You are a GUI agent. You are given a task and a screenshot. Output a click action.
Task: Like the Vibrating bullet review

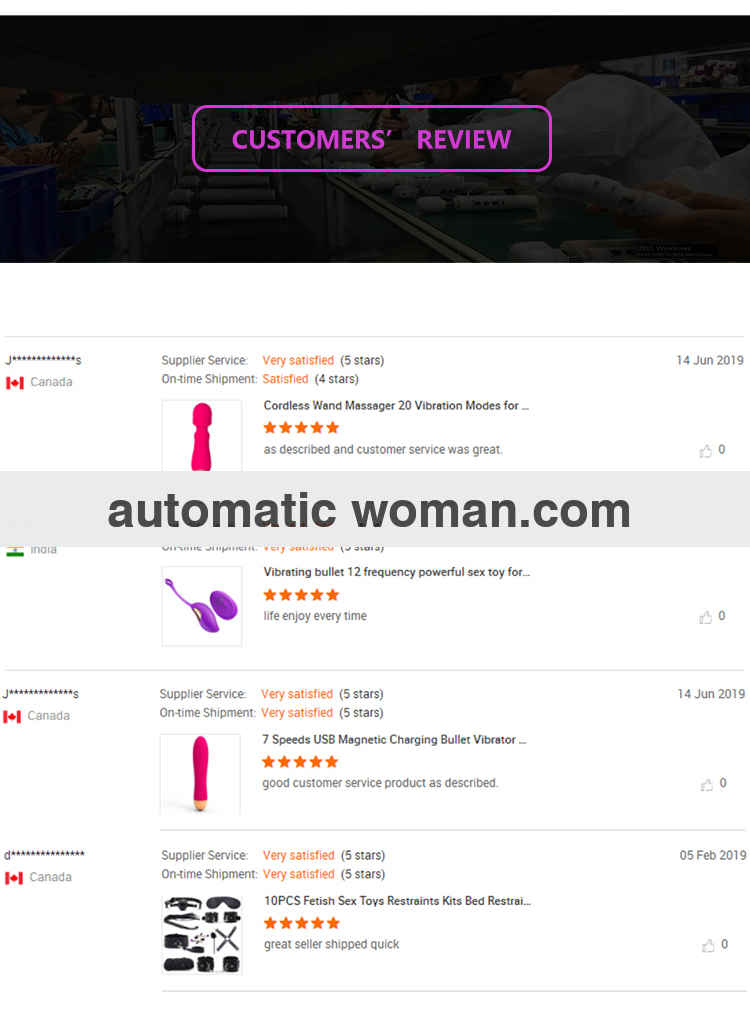click(705, 618)
